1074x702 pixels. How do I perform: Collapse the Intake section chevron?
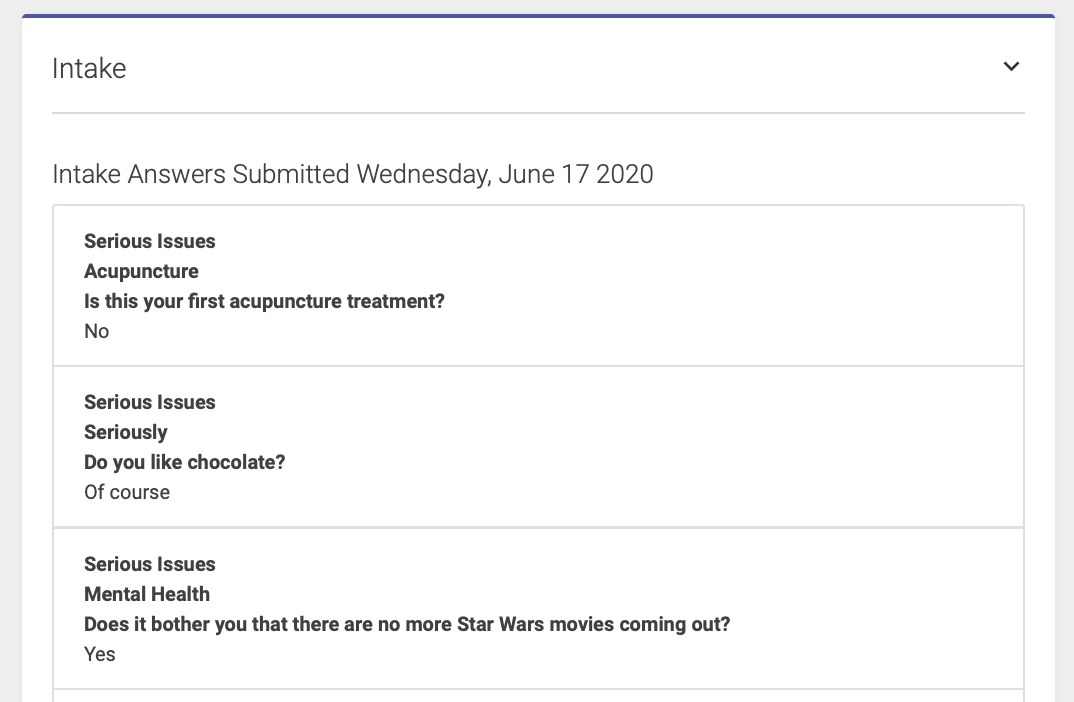1011,66
